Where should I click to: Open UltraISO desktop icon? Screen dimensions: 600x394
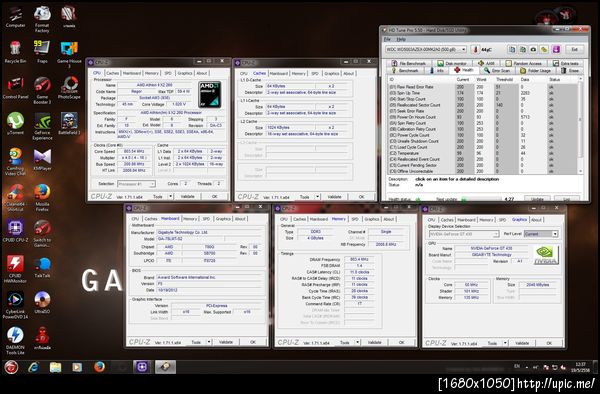pos(42,302)
